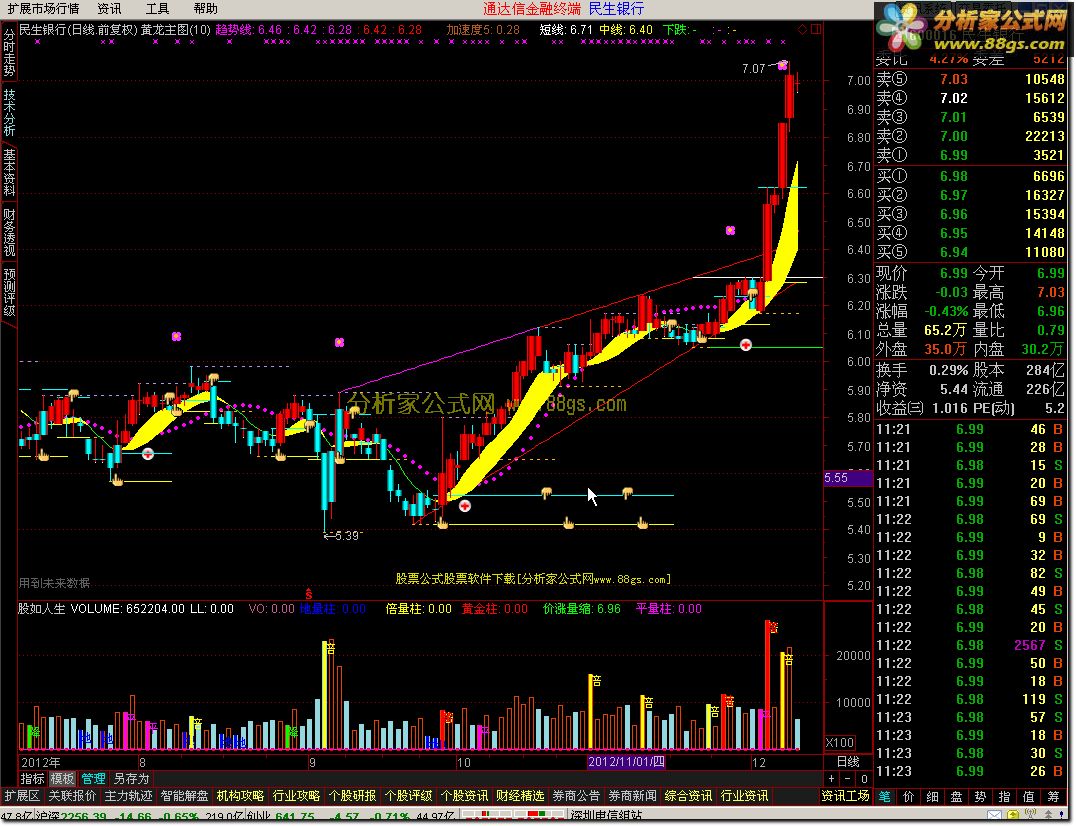Select the 盘 tab in the quote panel
Screen dimensions: 1076x826
(957, 796)
